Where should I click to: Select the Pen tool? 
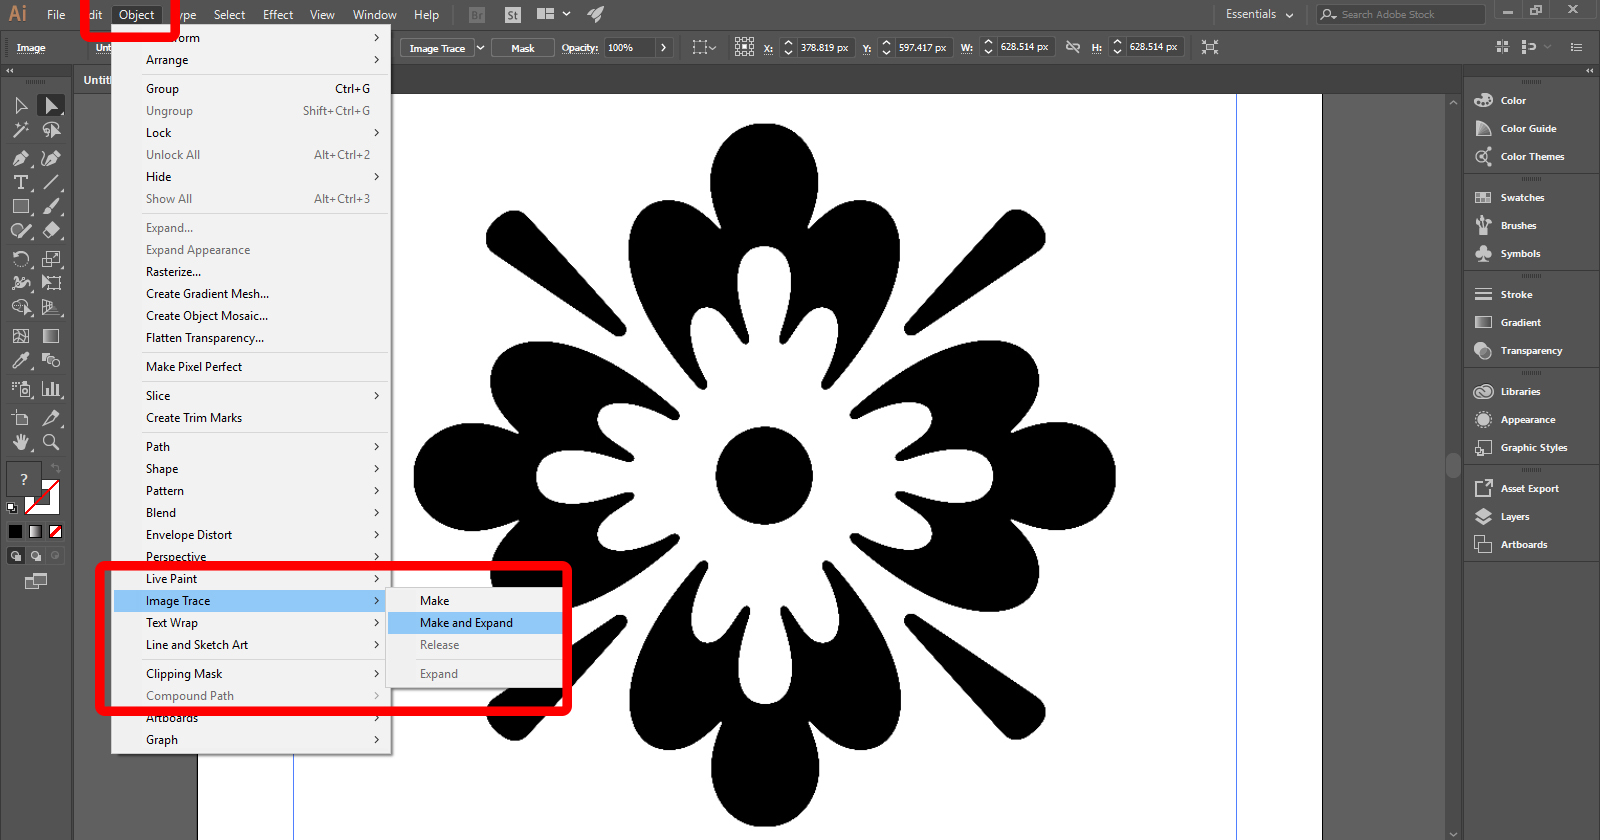21,158
